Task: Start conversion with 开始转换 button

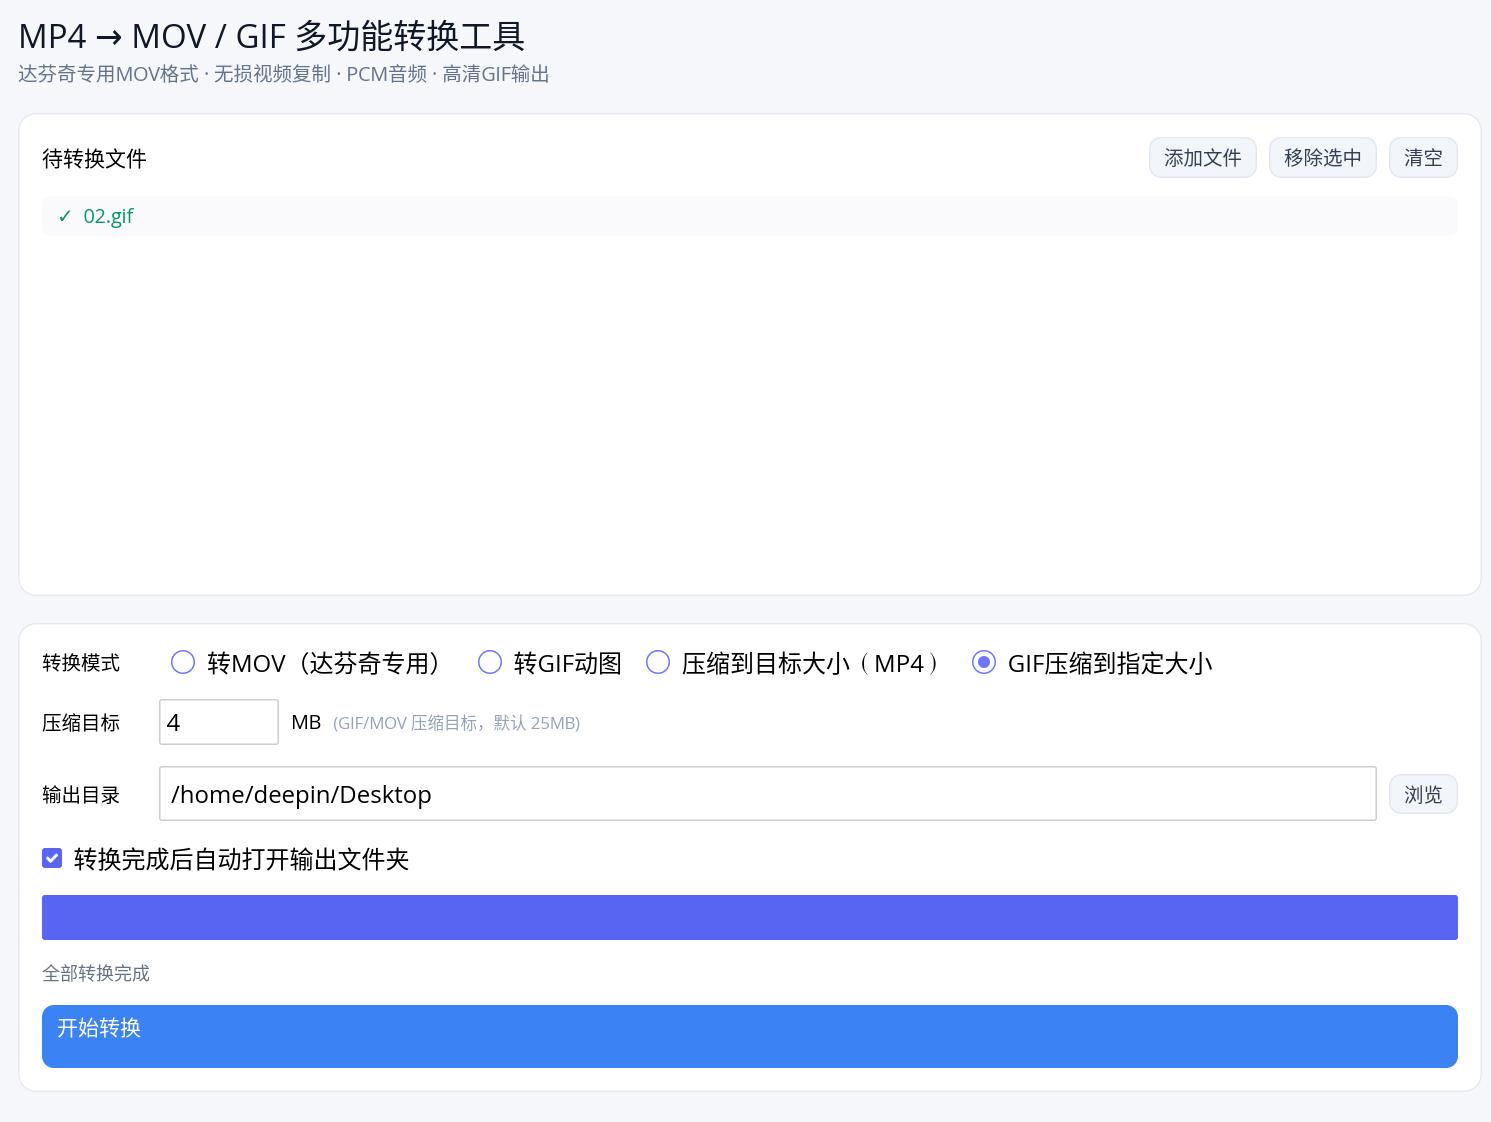Action: point(749,1036)
